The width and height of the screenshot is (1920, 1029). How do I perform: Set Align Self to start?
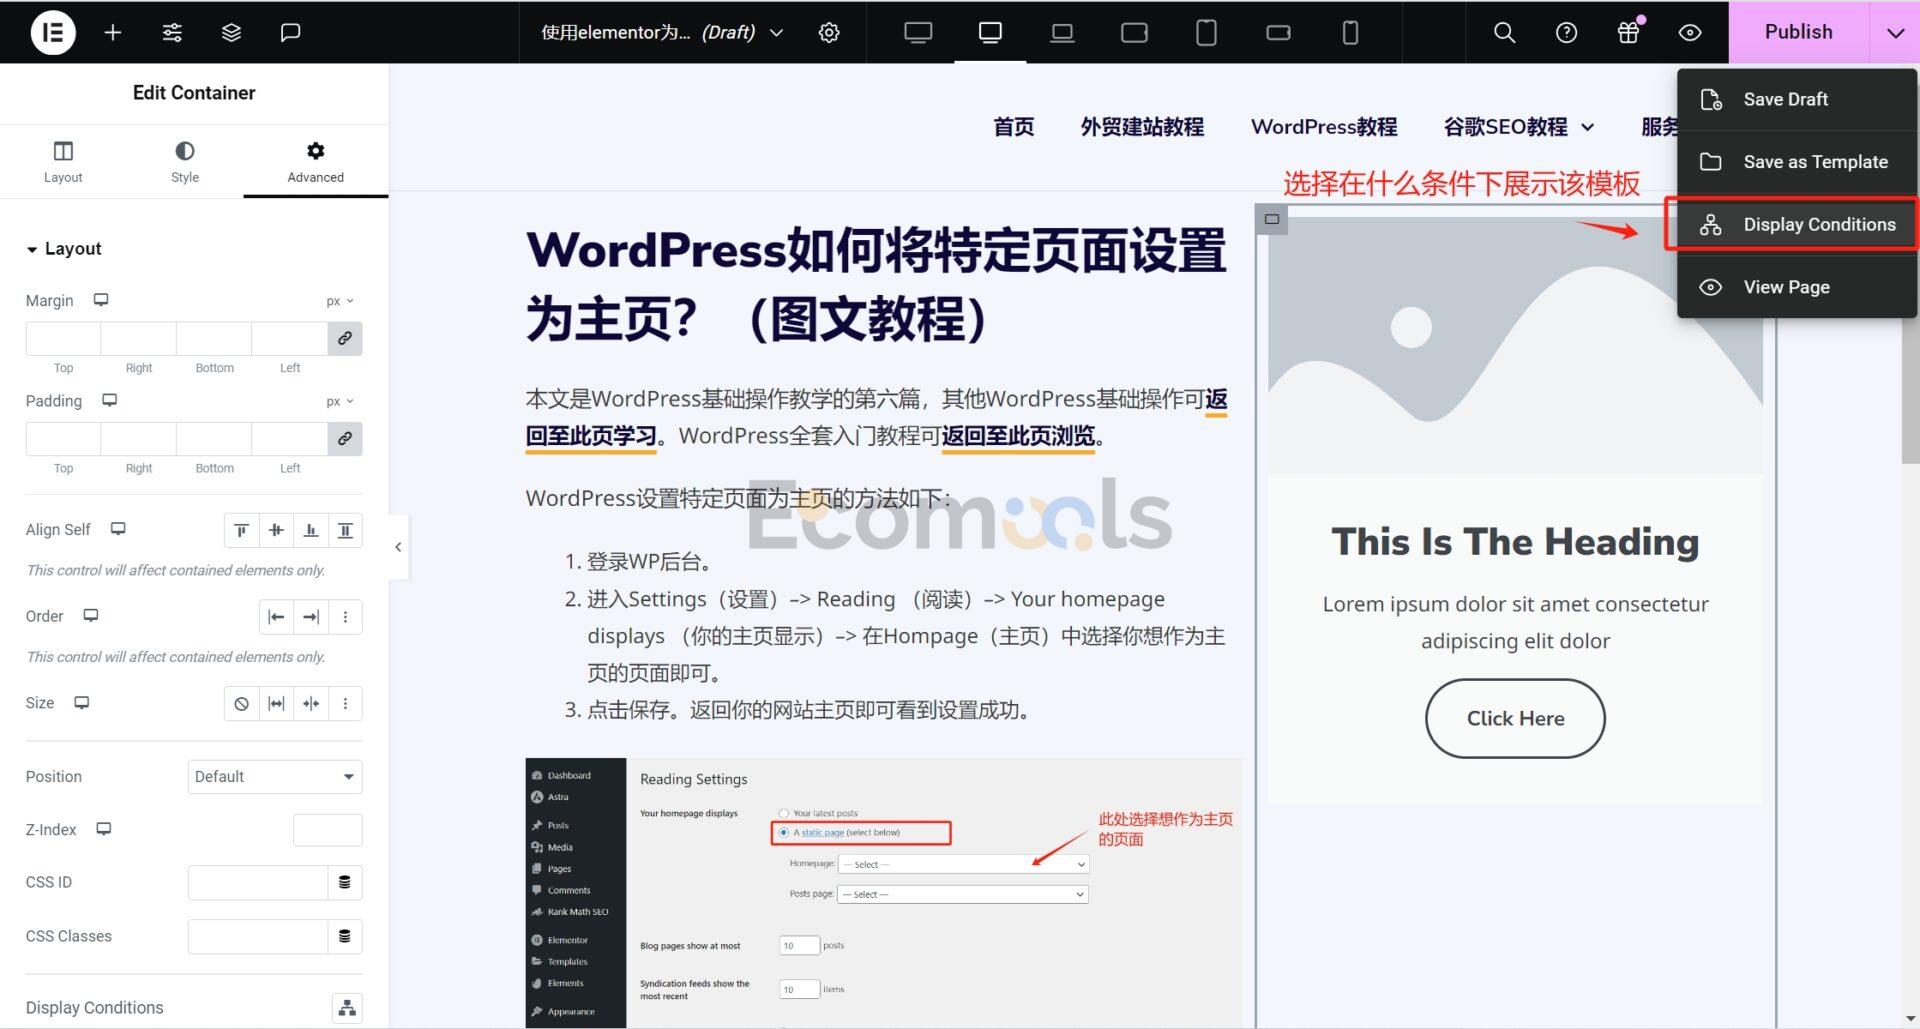tap(241, 530)
